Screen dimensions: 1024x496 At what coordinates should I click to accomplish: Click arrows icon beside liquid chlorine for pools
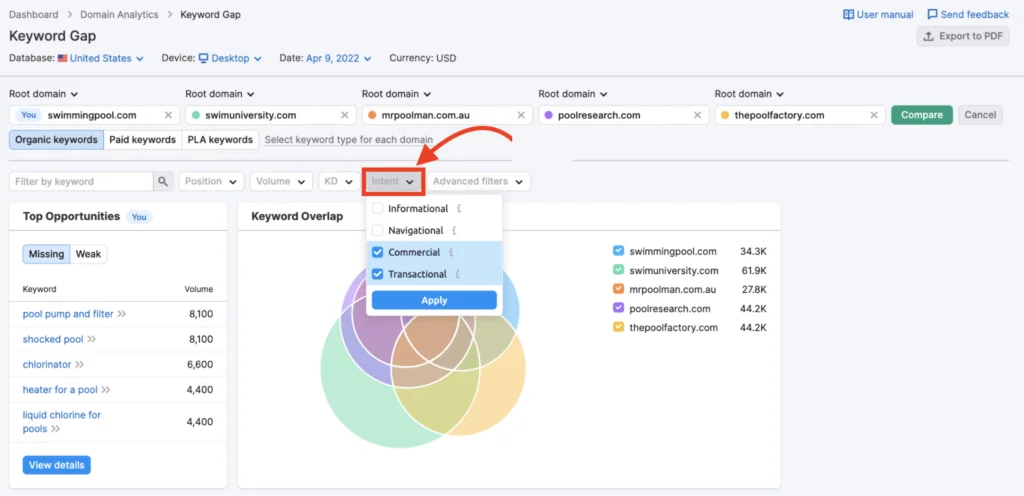(56, 429)
